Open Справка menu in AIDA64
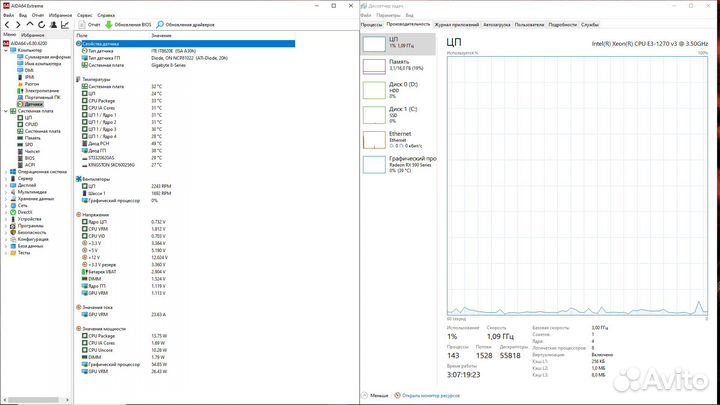The width and height of the screenshot is (720, 405). click(106, 15)
